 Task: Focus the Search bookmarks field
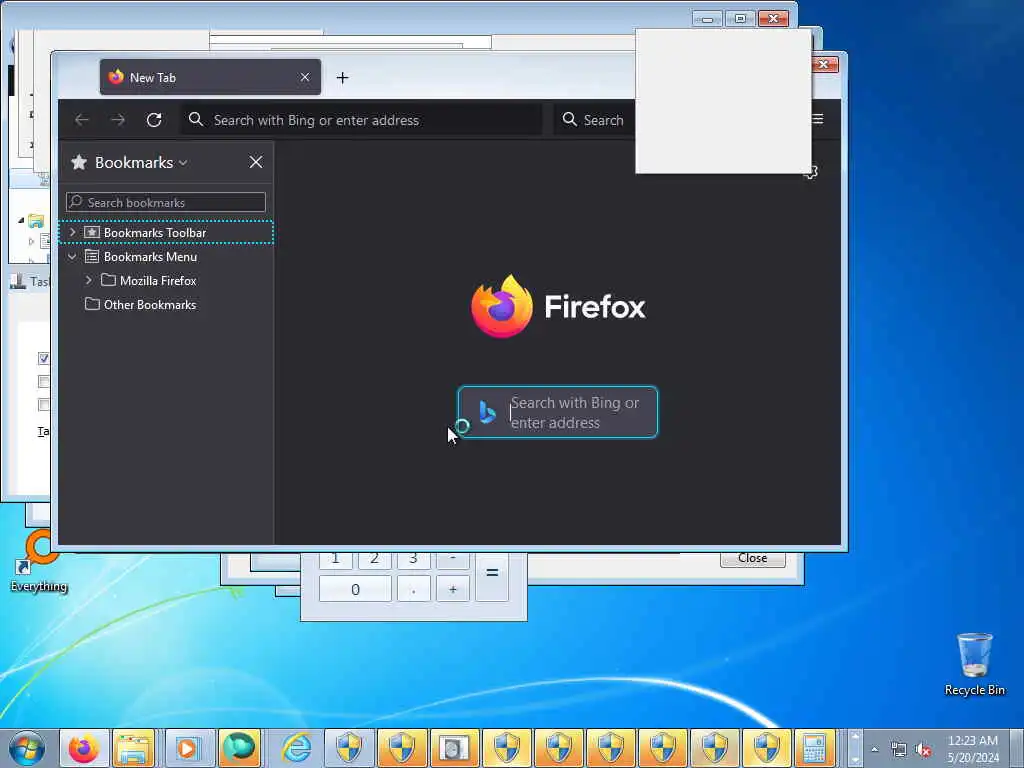pyautogui.click(x=166, y=202)
